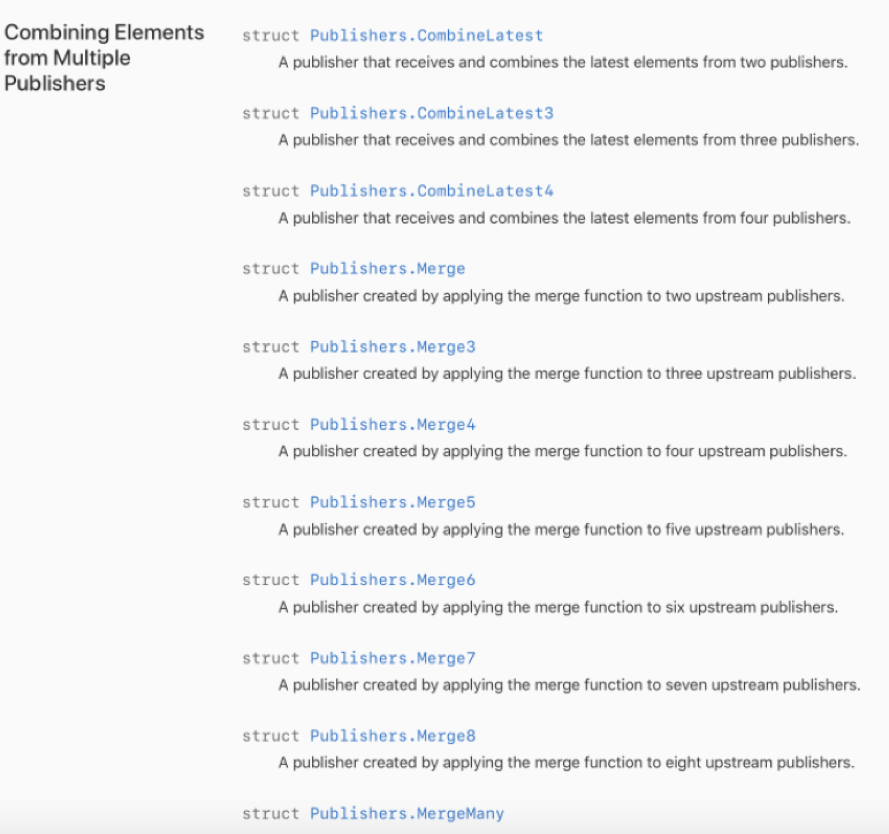The height and width of the screenshot is (834, 889).
Task: Follow the Publishers.CombineLatest4 link
Action: click(431, 191)
